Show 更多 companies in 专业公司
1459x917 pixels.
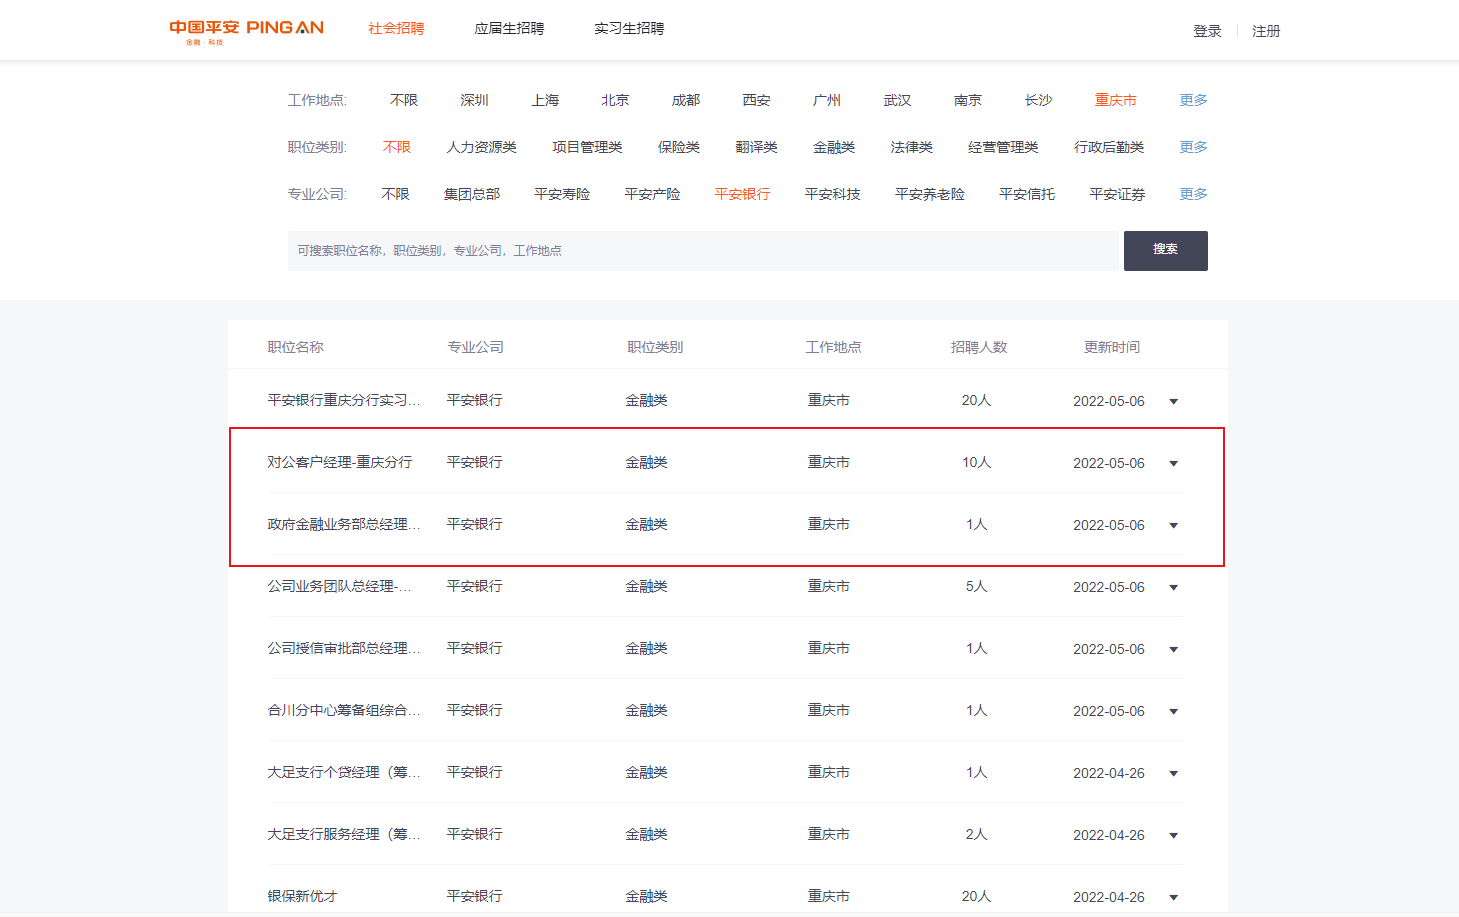click(x=1193, y=194)
